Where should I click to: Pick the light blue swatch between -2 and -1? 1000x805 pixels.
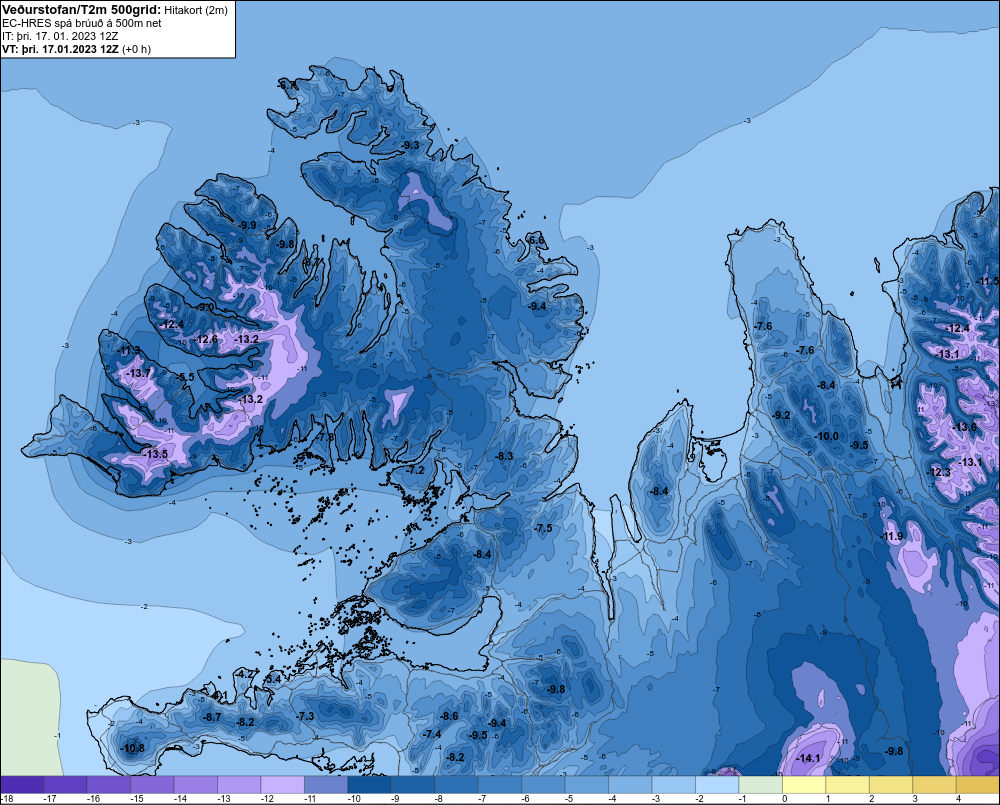tap(717, 784)
